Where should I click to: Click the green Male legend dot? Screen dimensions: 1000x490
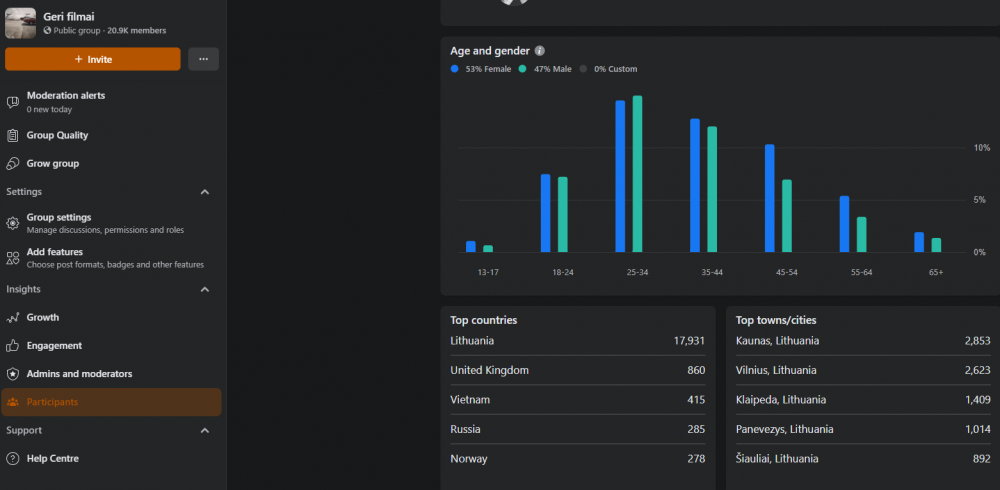pyautogui.click(x=523, y=69)
